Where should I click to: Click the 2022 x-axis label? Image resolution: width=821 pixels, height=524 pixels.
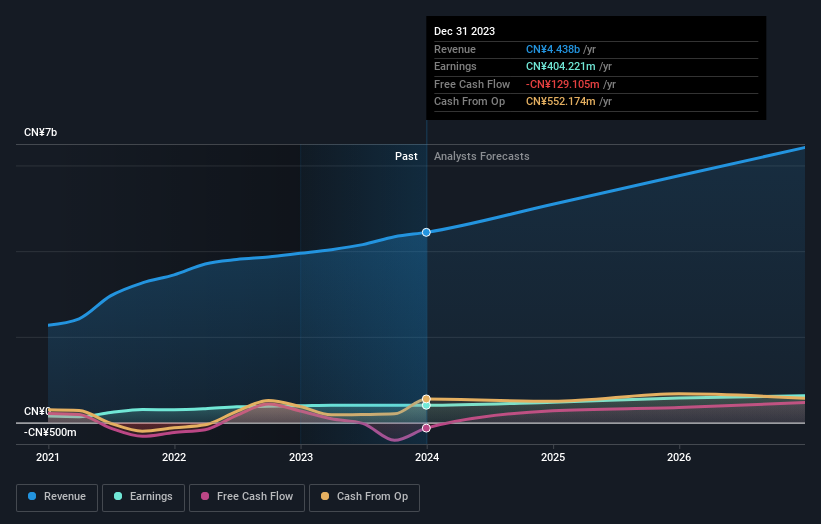coord(174,457)
